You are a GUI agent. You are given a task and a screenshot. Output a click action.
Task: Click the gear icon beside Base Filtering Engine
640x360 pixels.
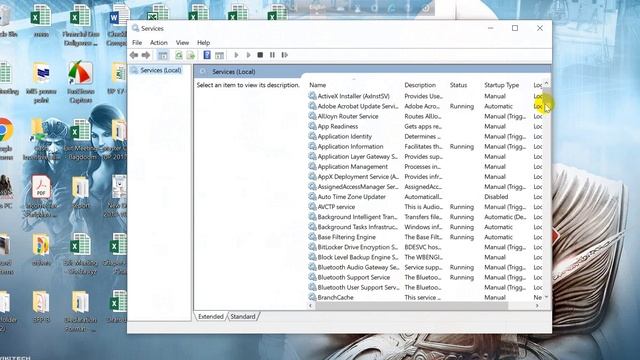pos(312,237)
